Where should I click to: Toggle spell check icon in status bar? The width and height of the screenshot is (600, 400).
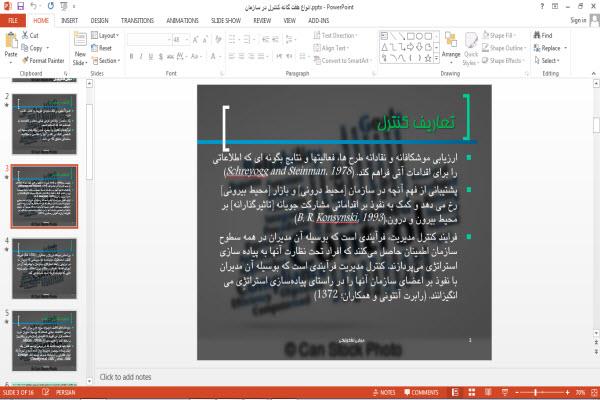point(46,392)
